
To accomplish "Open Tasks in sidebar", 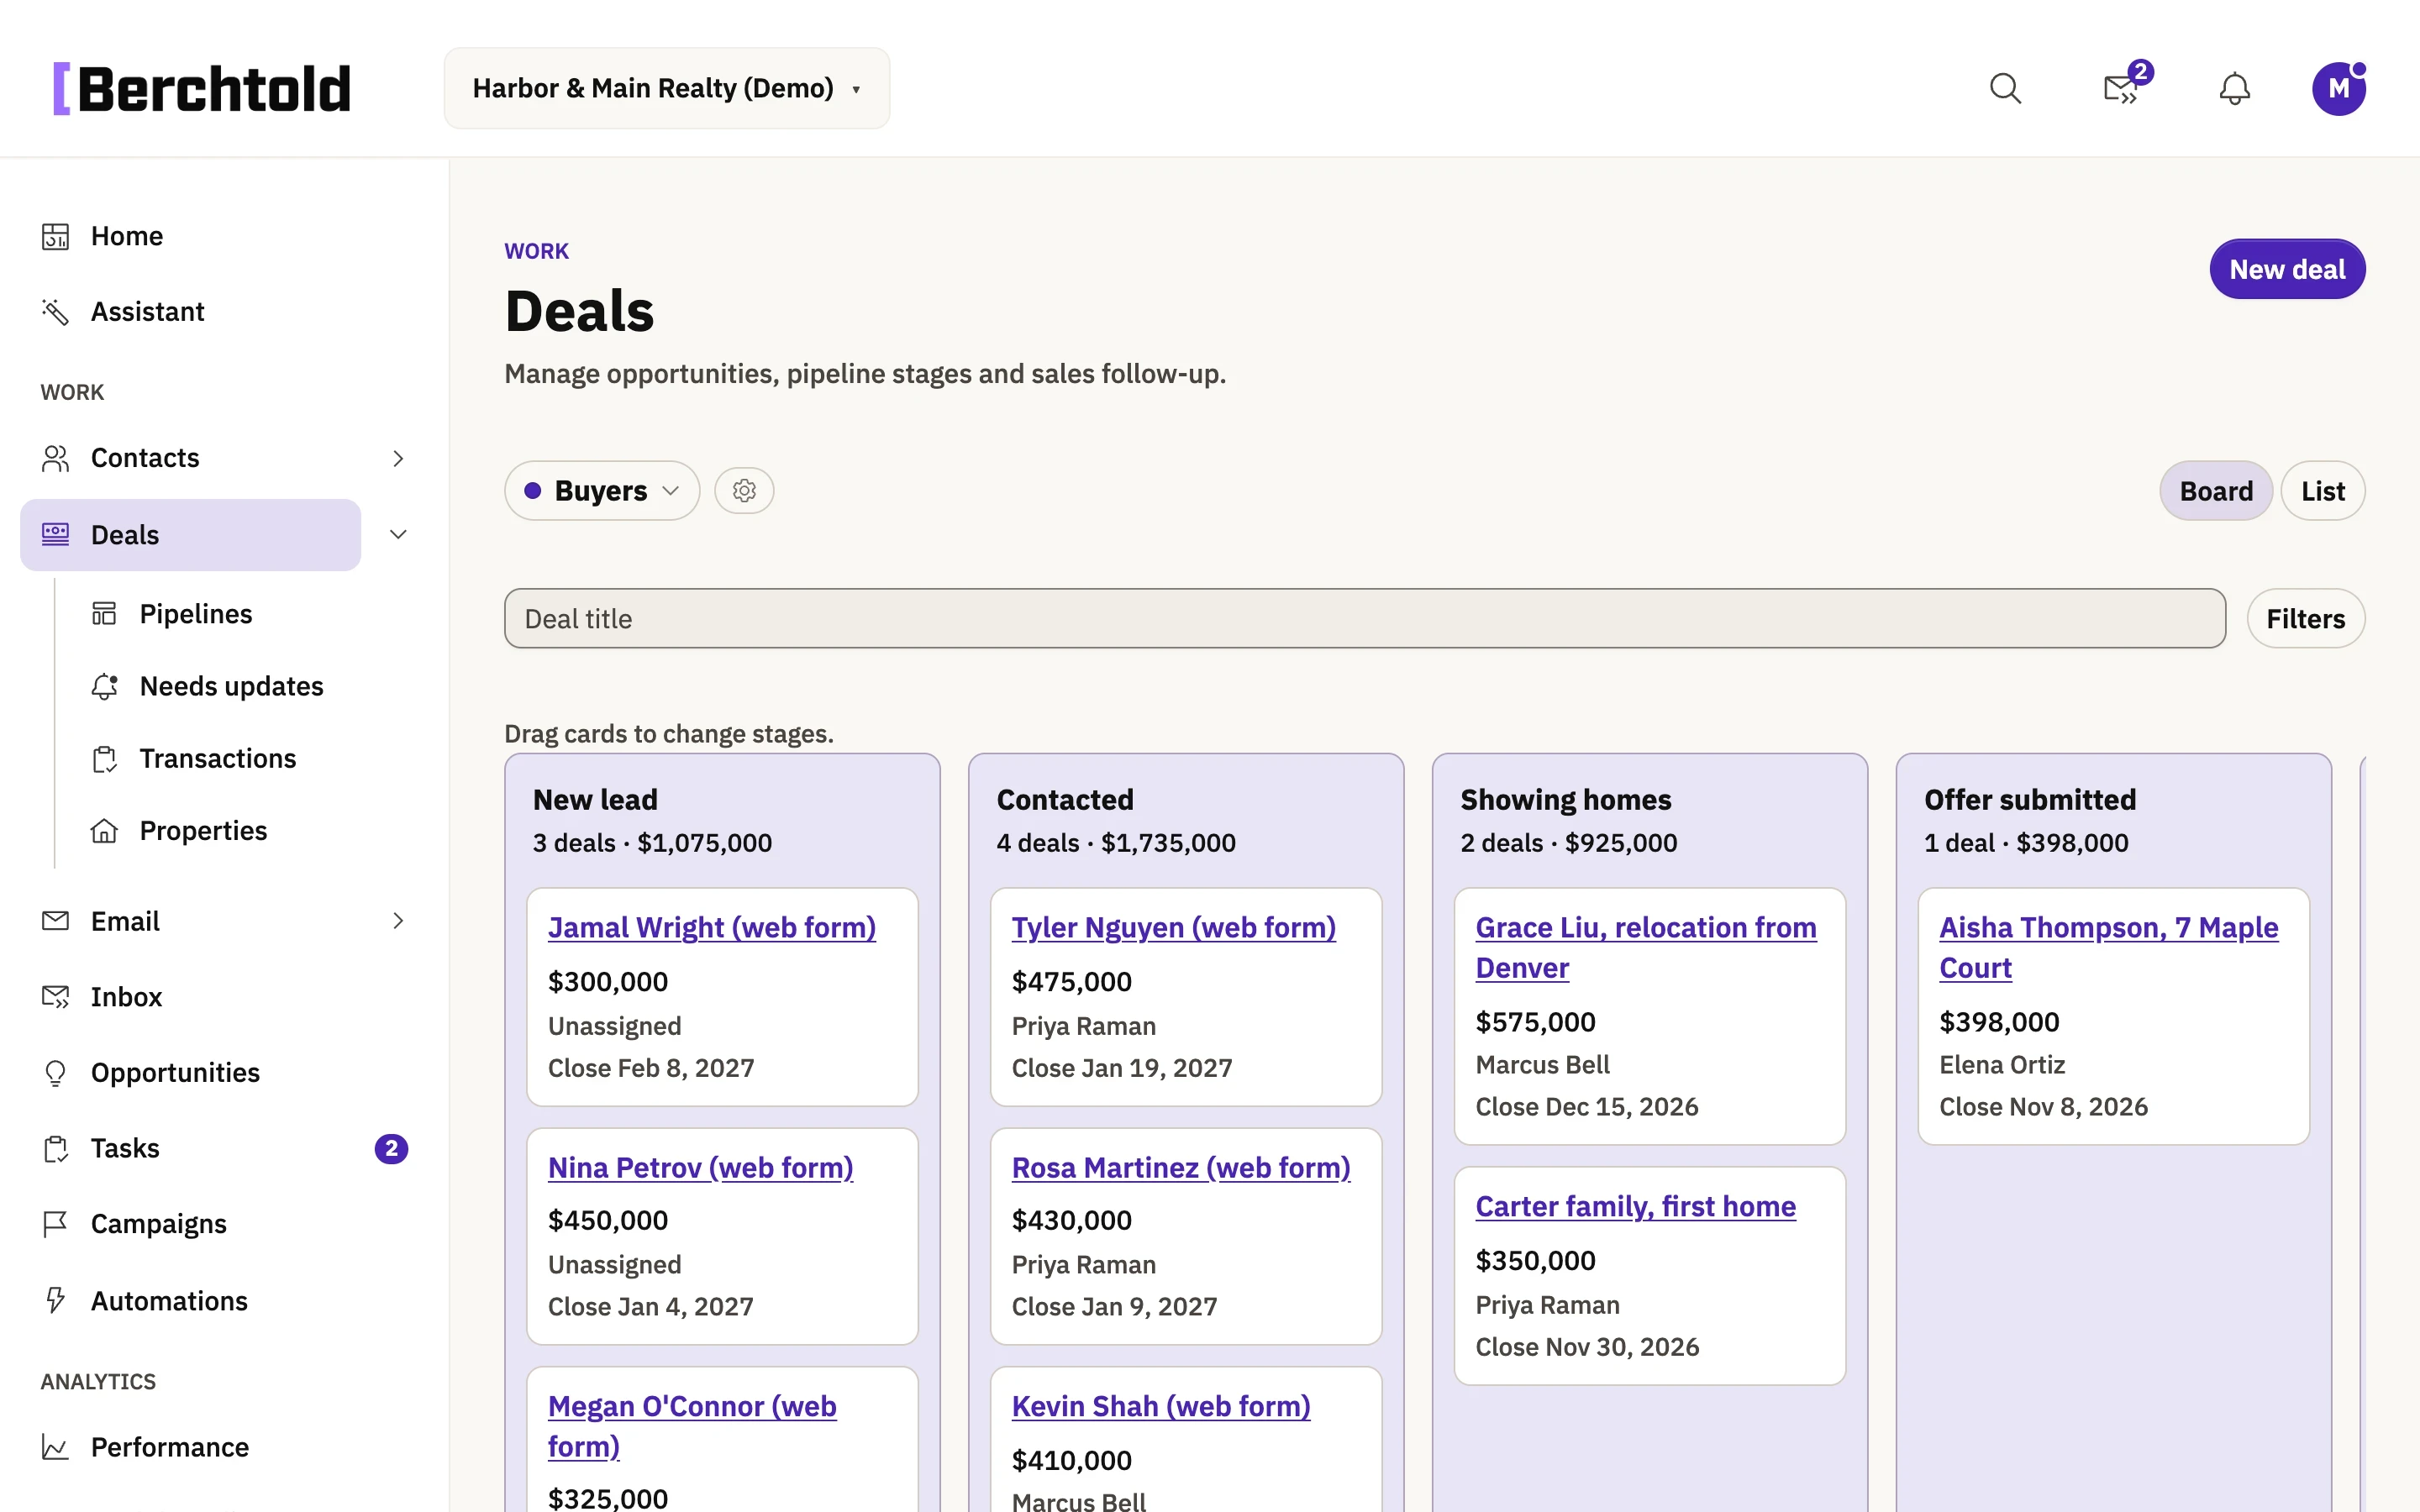I will click(125, 1148).
